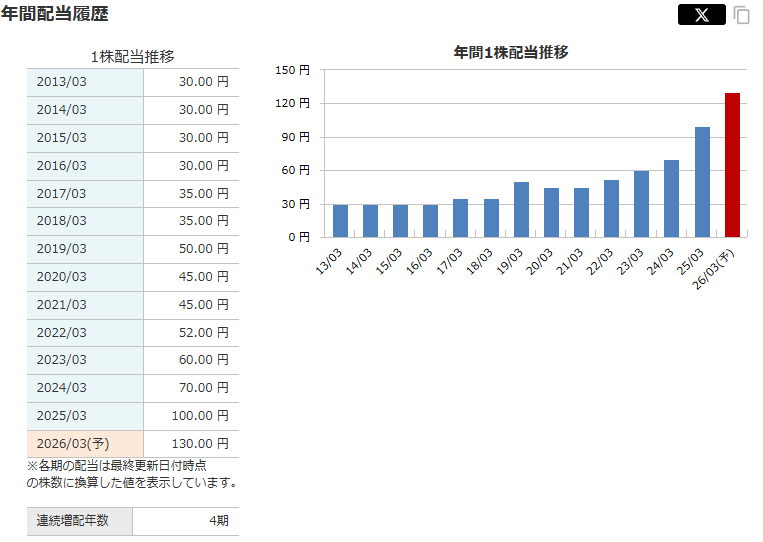This screenshot has width=763, height=542.
Task: Click the 連続増配年数 label cell
Action: (79, 521)
